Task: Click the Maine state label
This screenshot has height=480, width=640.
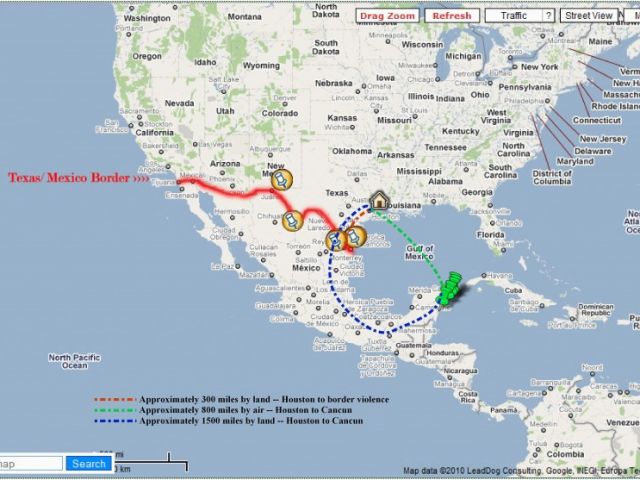Action: [600, 42]
